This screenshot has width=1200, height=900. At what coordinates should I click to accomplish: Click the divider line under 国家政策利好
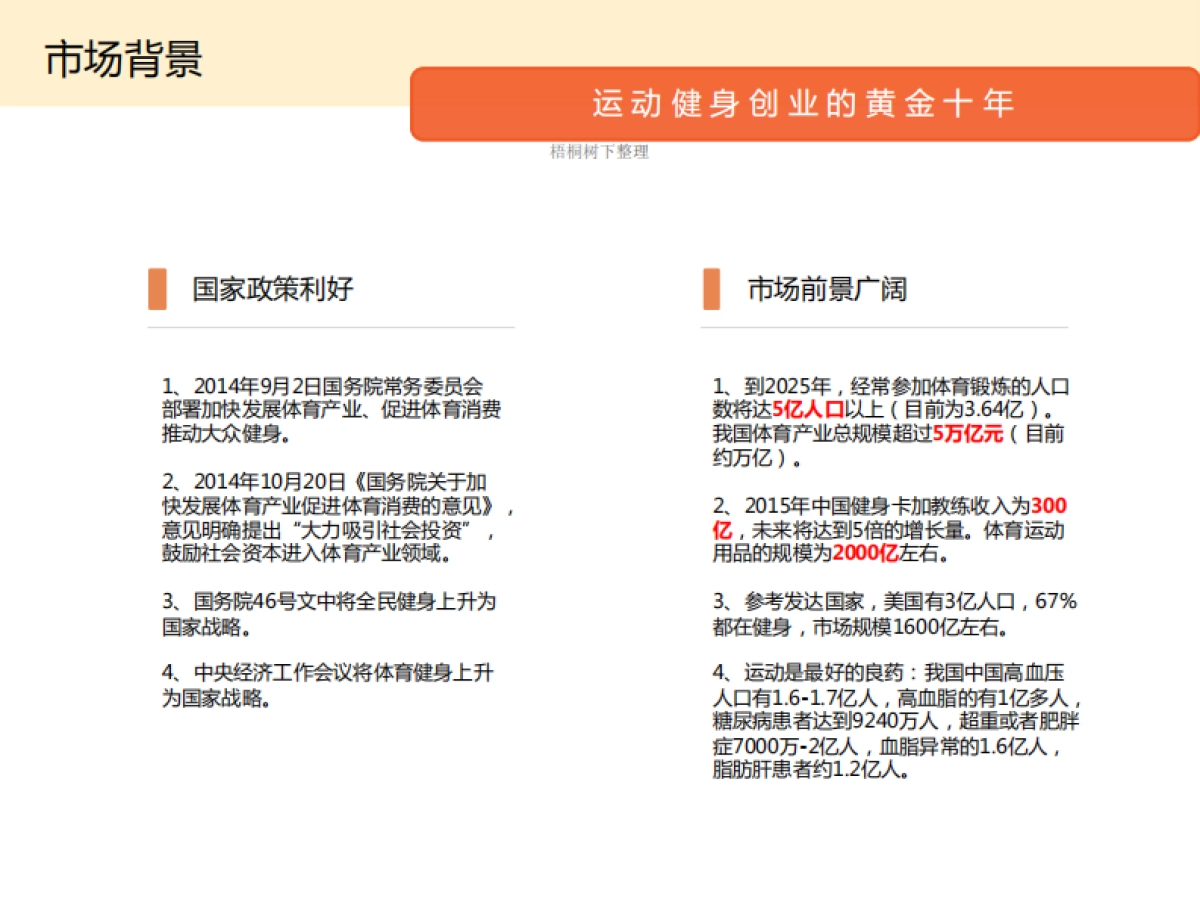330,325
